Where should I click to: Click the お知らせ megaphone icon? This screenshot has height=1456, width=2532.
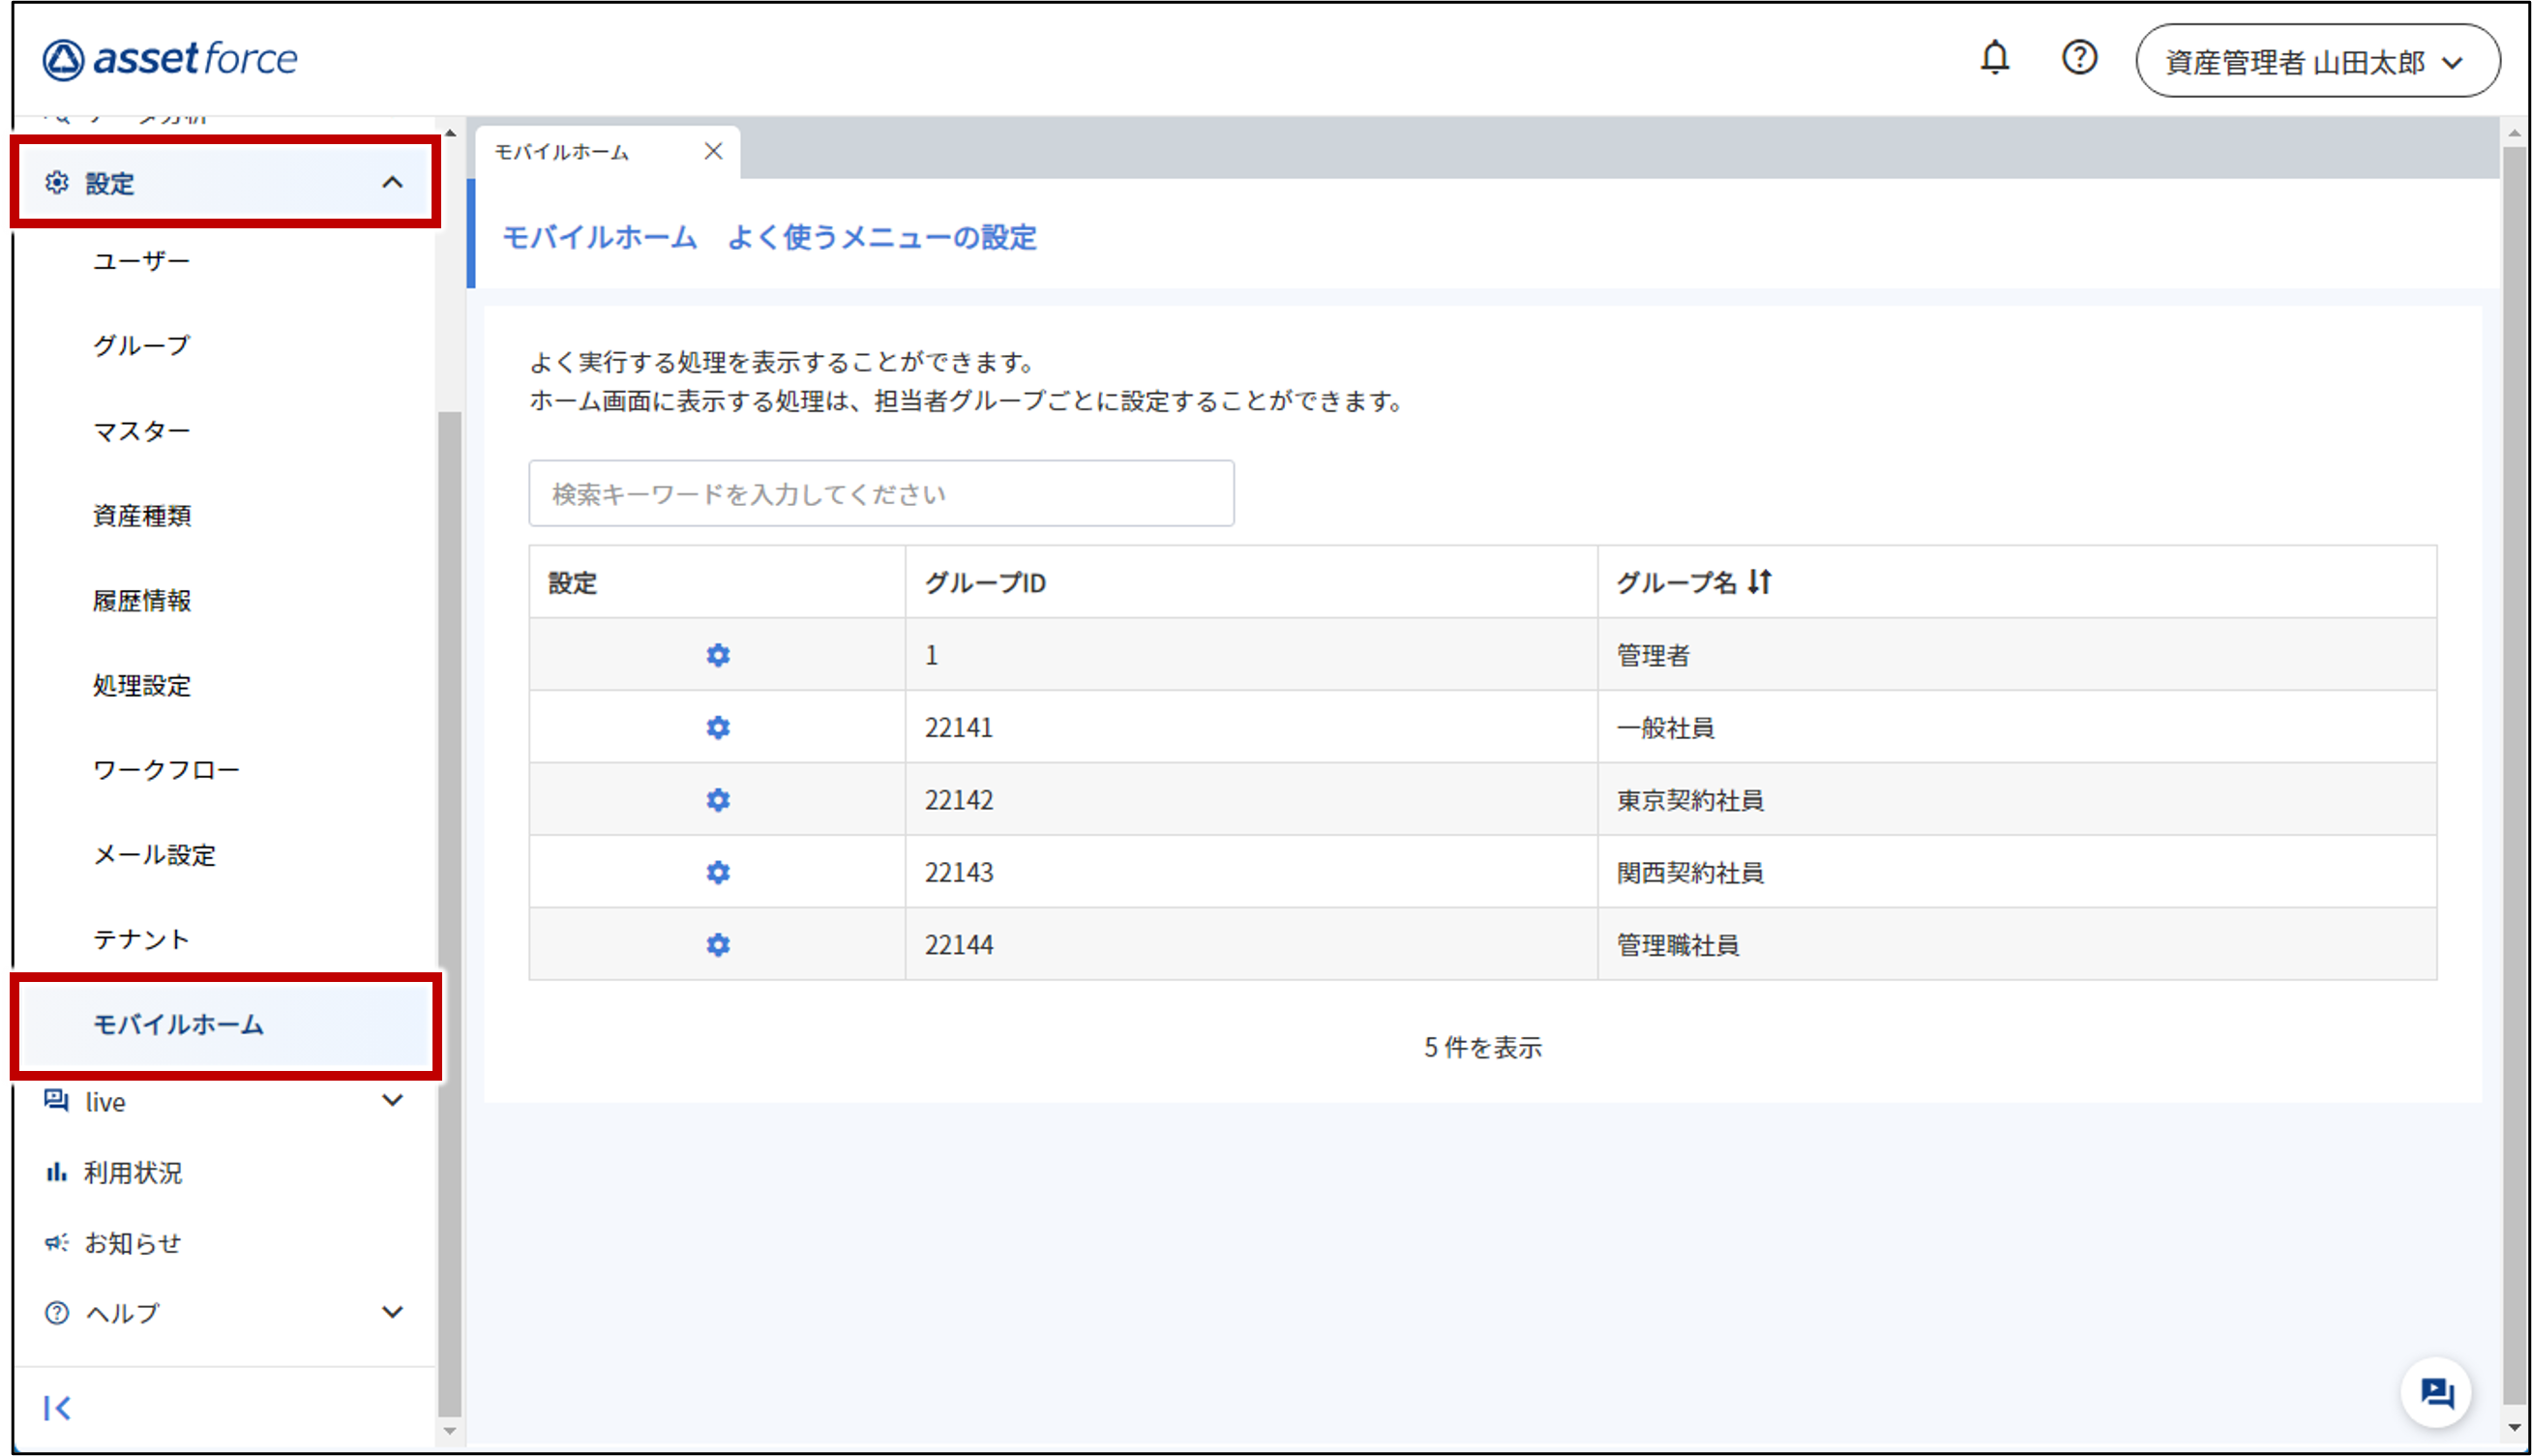pyautogui.click(x=57, y=1242)
